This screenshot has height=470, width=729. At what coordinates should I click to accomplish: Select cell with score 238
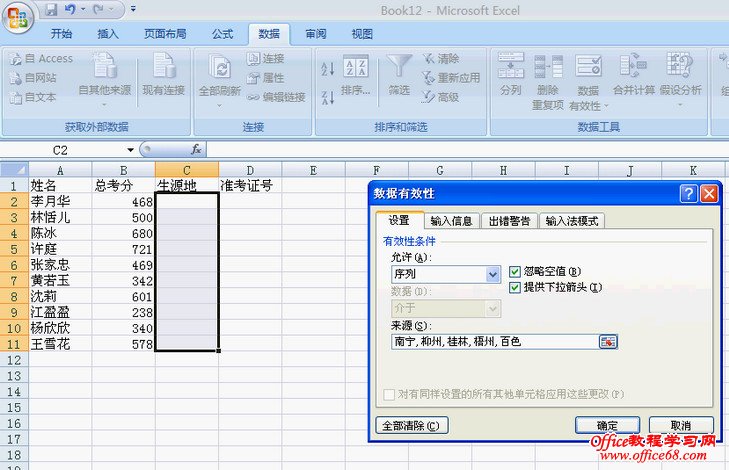click(123, 312)
